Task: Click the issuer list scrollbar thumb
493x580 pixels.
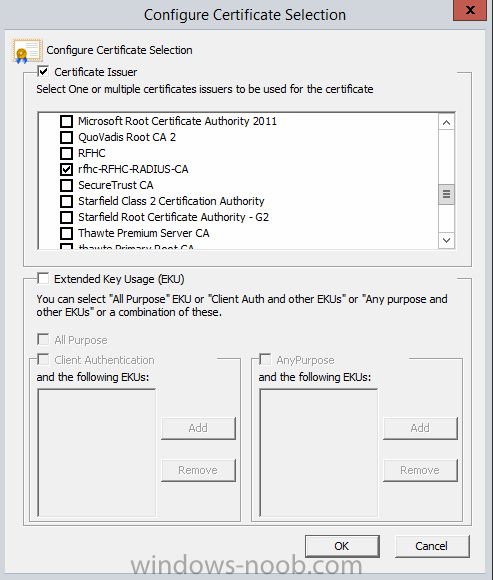Action: (x=446, y=194)
